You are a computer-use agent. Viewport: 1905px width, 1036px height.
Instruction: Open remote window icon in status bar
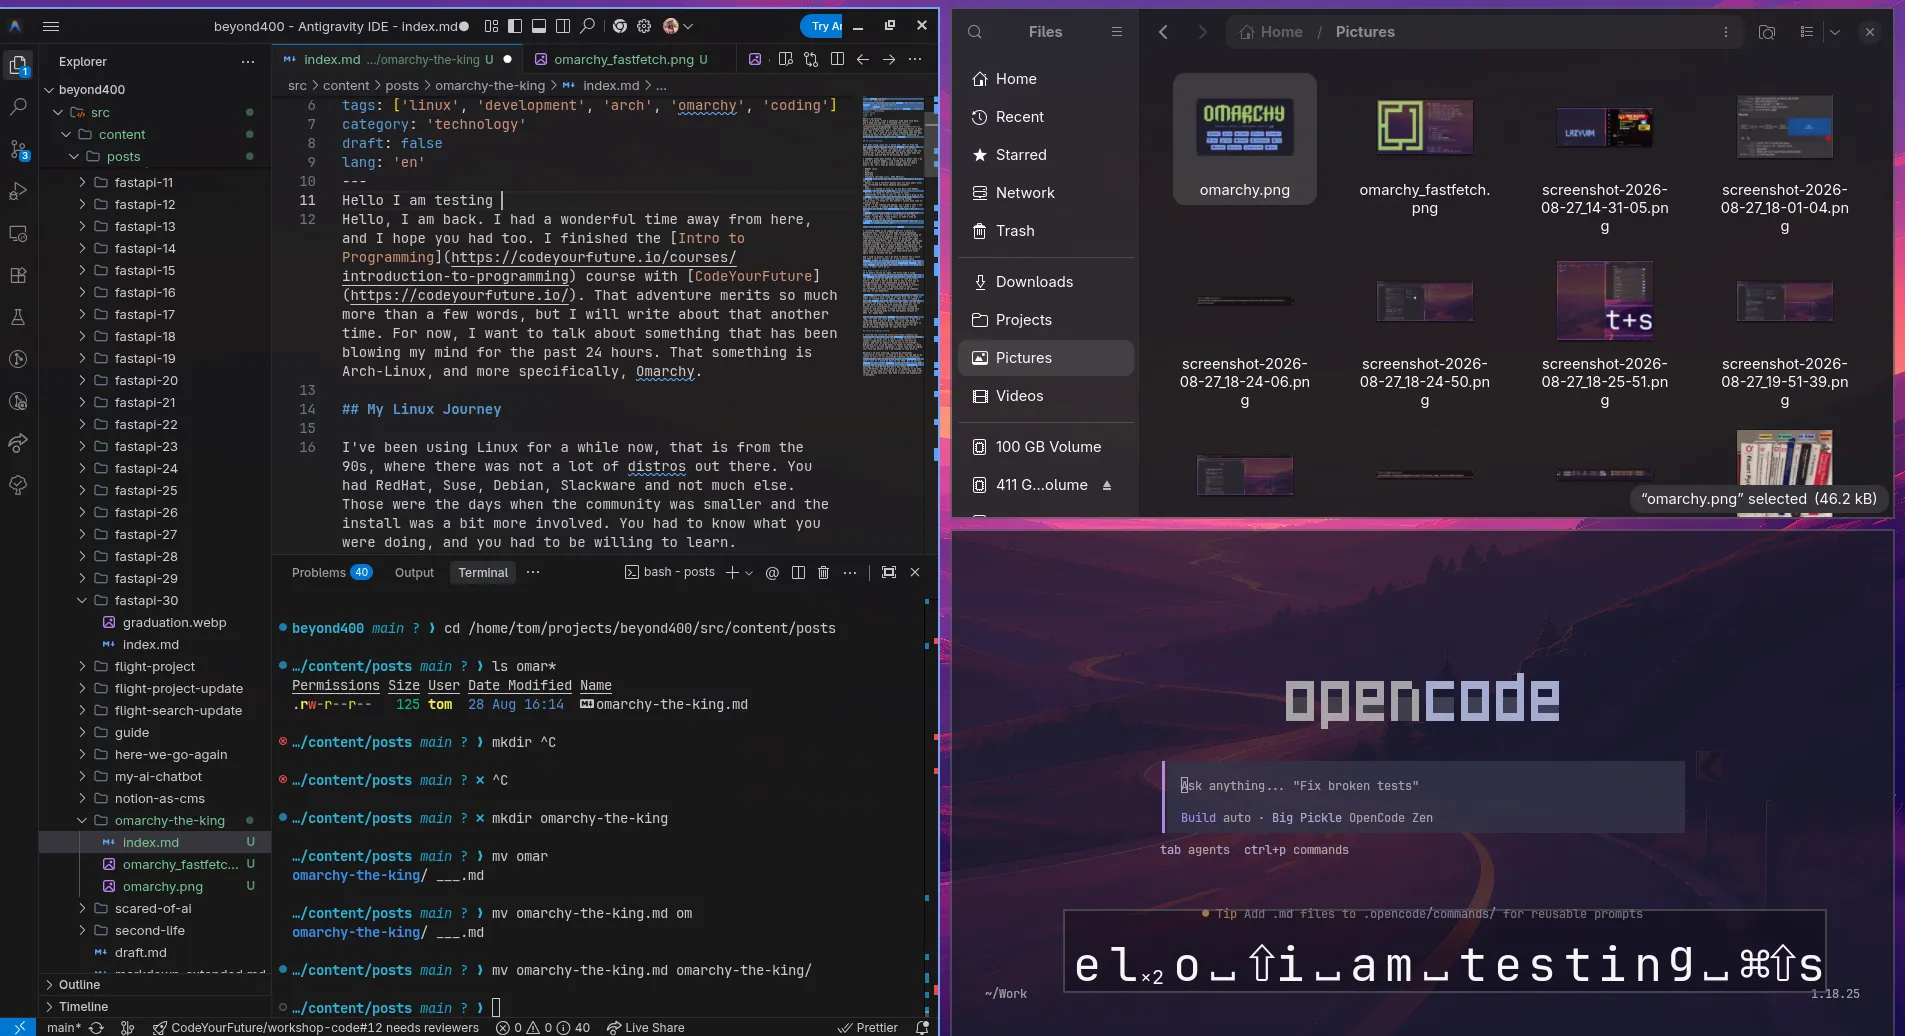[x=18, y=1027]
